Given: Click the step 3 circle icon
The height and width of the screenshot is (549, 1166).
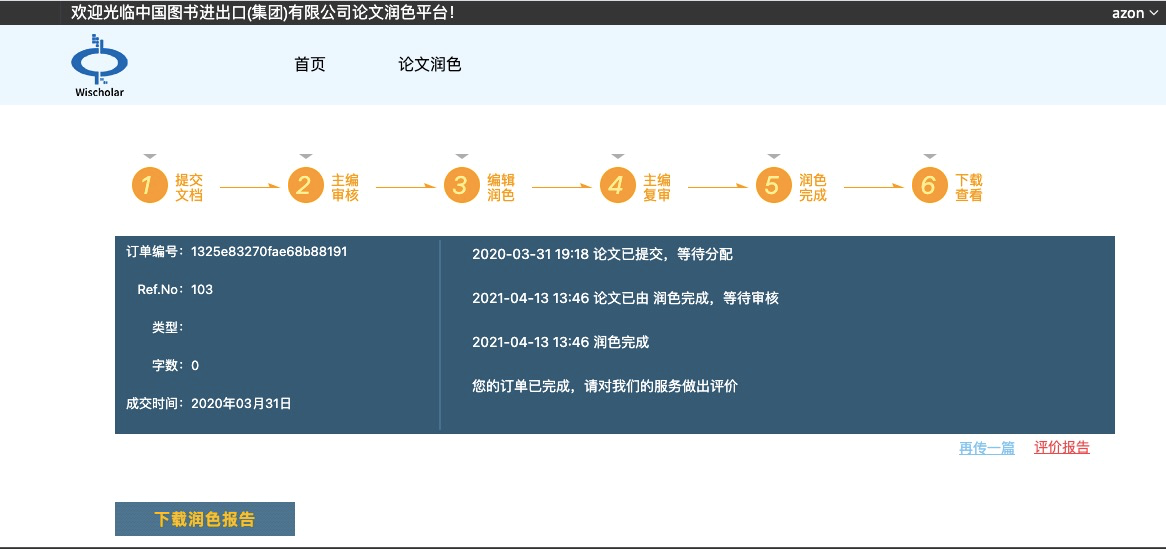Looking at the screenshot, I should tap(461, 186).
